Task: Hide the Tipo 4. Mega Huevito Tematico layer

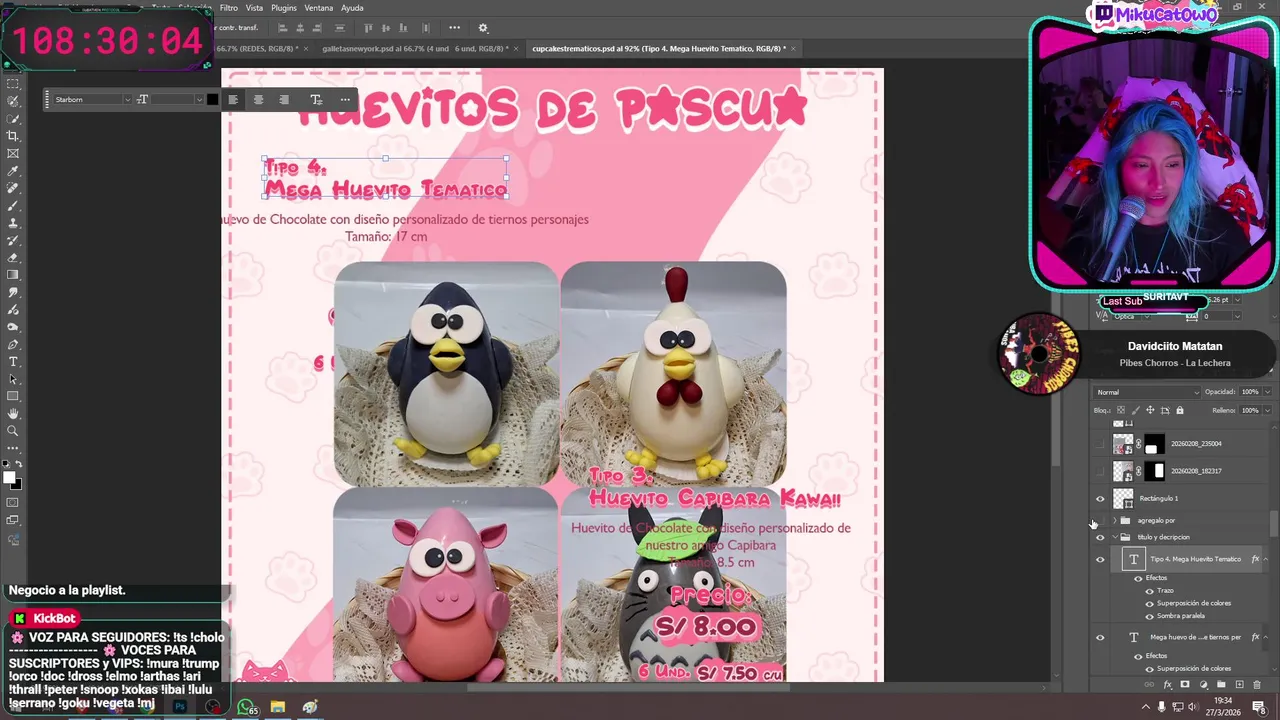Action: coord(1100,560)
